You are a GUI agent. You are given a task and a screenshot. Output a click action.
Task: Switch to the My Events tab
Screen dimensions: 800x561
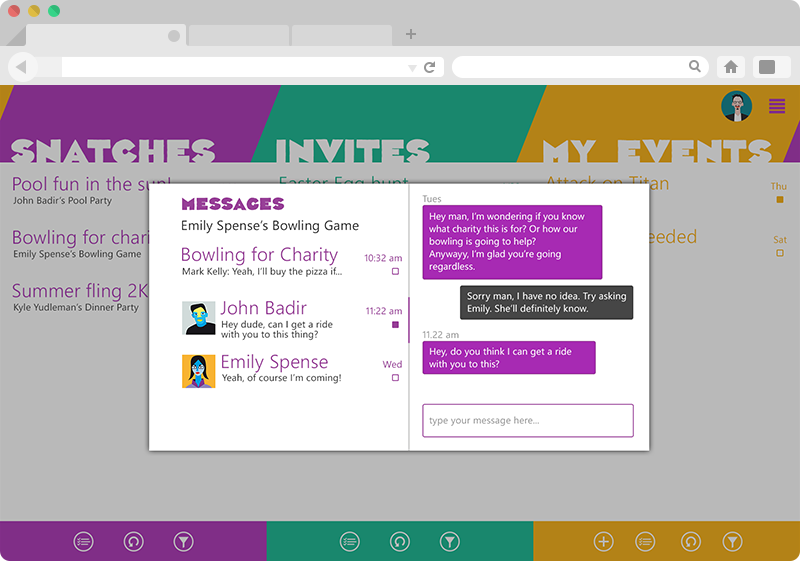tap(656, 150)
